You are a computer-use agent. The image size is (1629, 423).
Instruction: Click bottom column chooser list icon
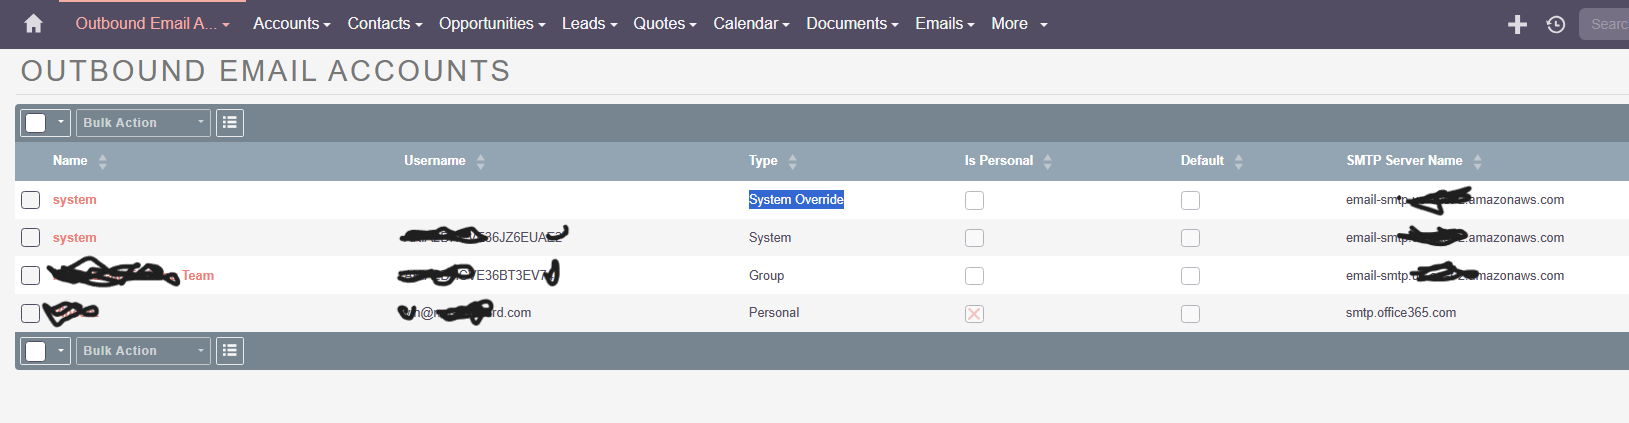point(230,351)
